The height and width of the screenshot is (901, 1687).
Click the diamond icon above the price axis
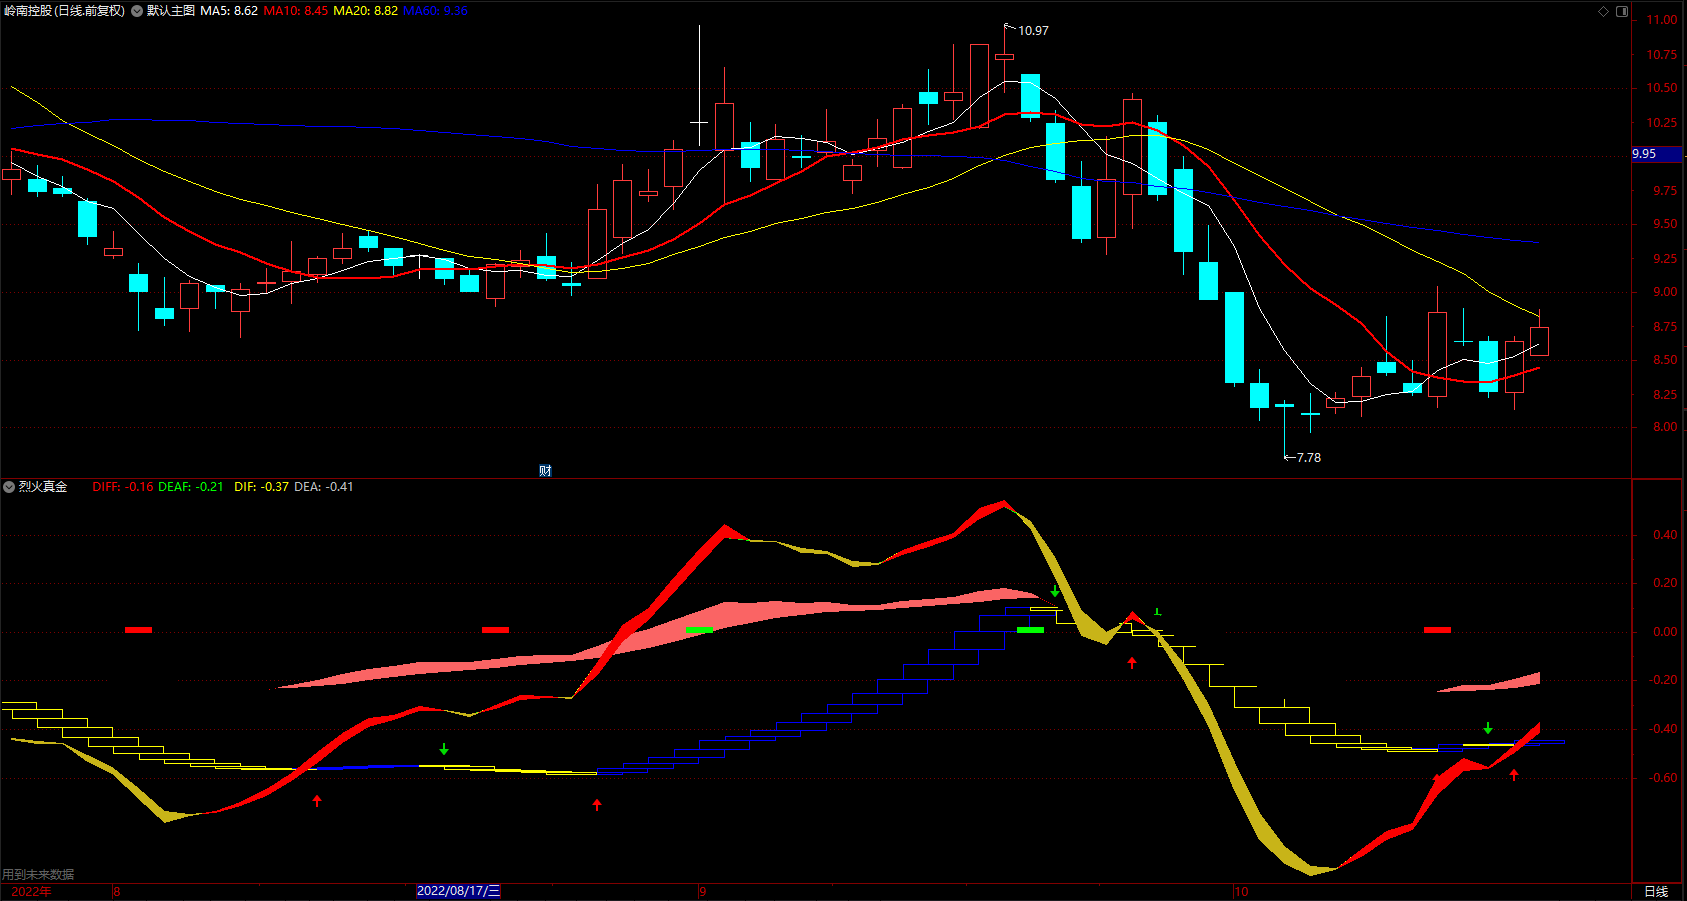tap(1603, 11)
